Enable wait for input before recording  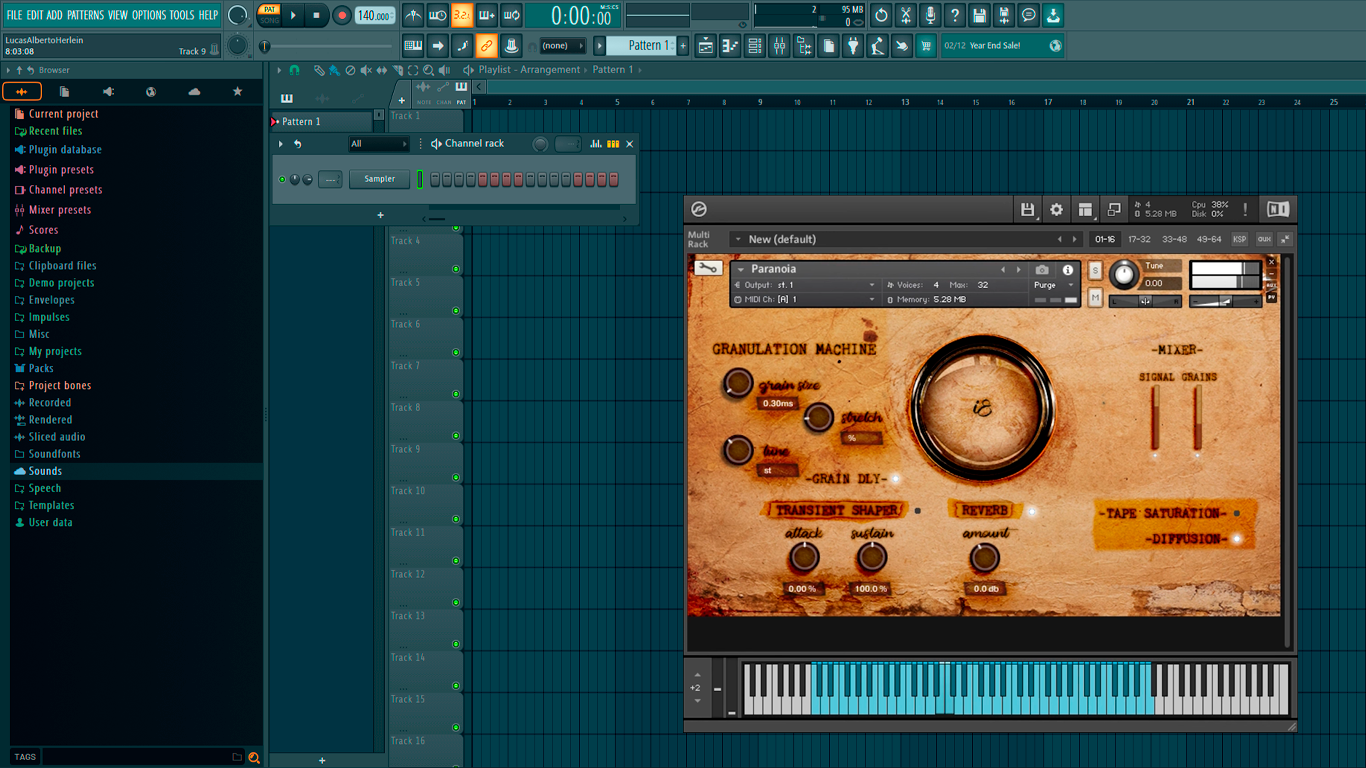coord(438,16)
